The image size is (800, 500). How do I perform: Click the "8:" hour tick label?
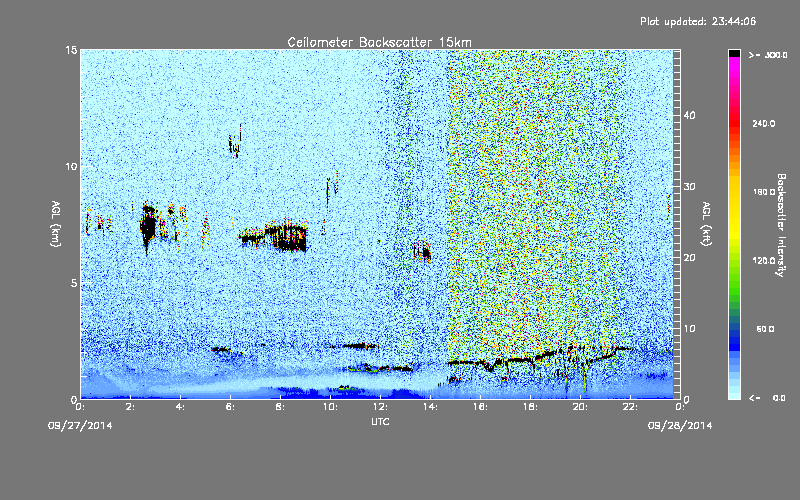[x=281, y=407]
